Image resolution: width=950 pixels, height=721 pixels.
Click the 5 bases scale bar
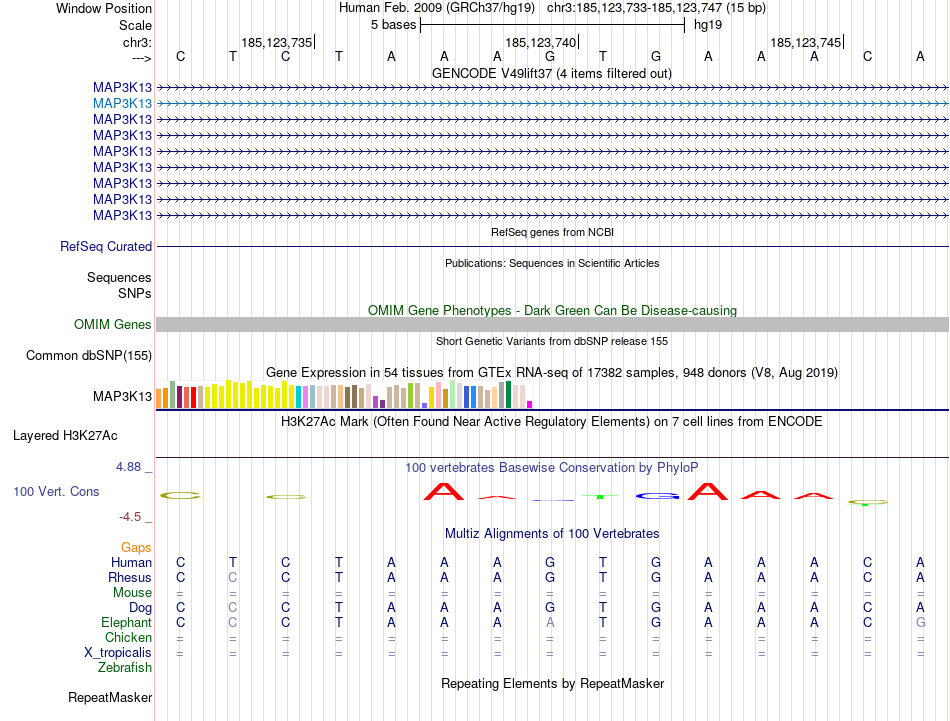pos(553,25)
